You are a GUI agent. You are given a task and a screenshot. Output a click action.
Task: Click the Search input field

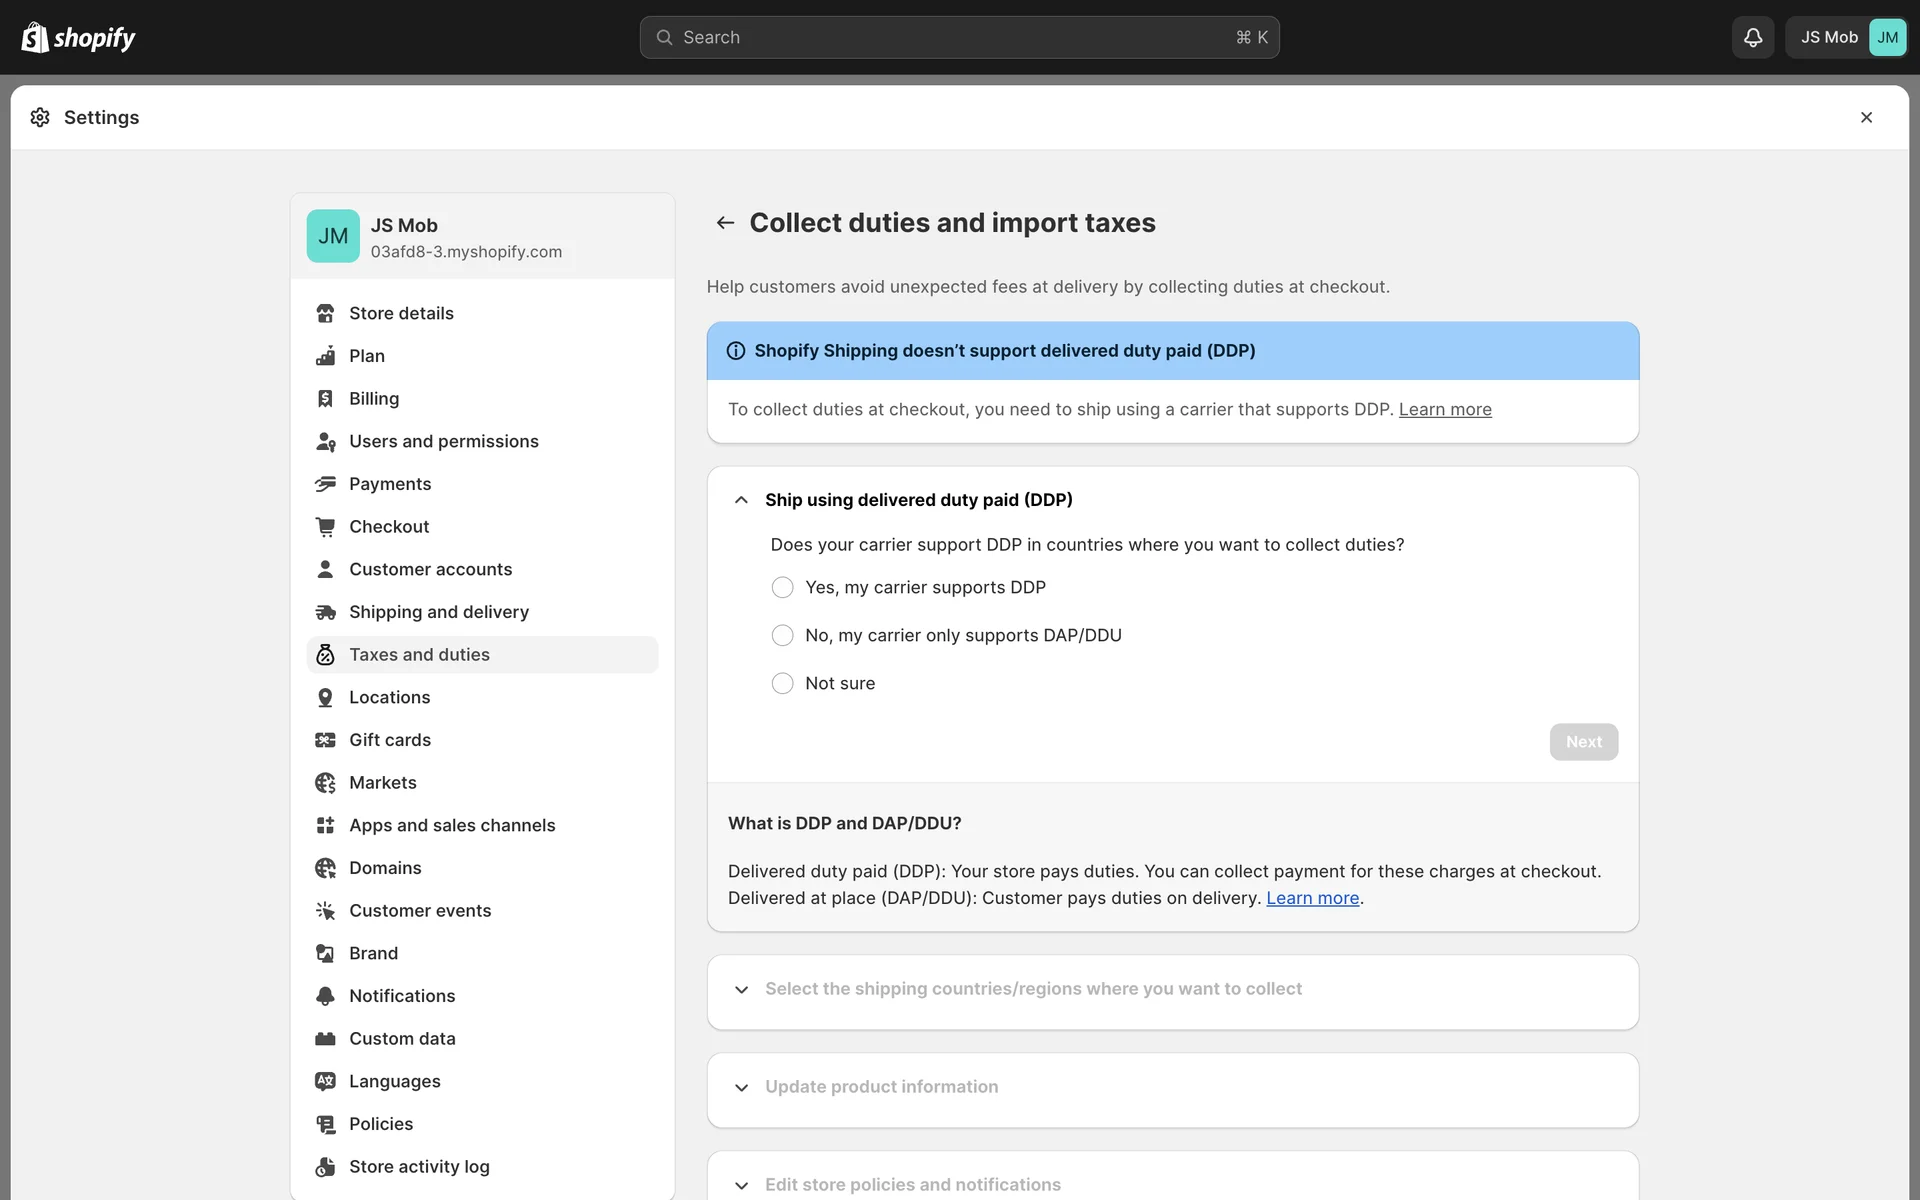pos(958,37)
